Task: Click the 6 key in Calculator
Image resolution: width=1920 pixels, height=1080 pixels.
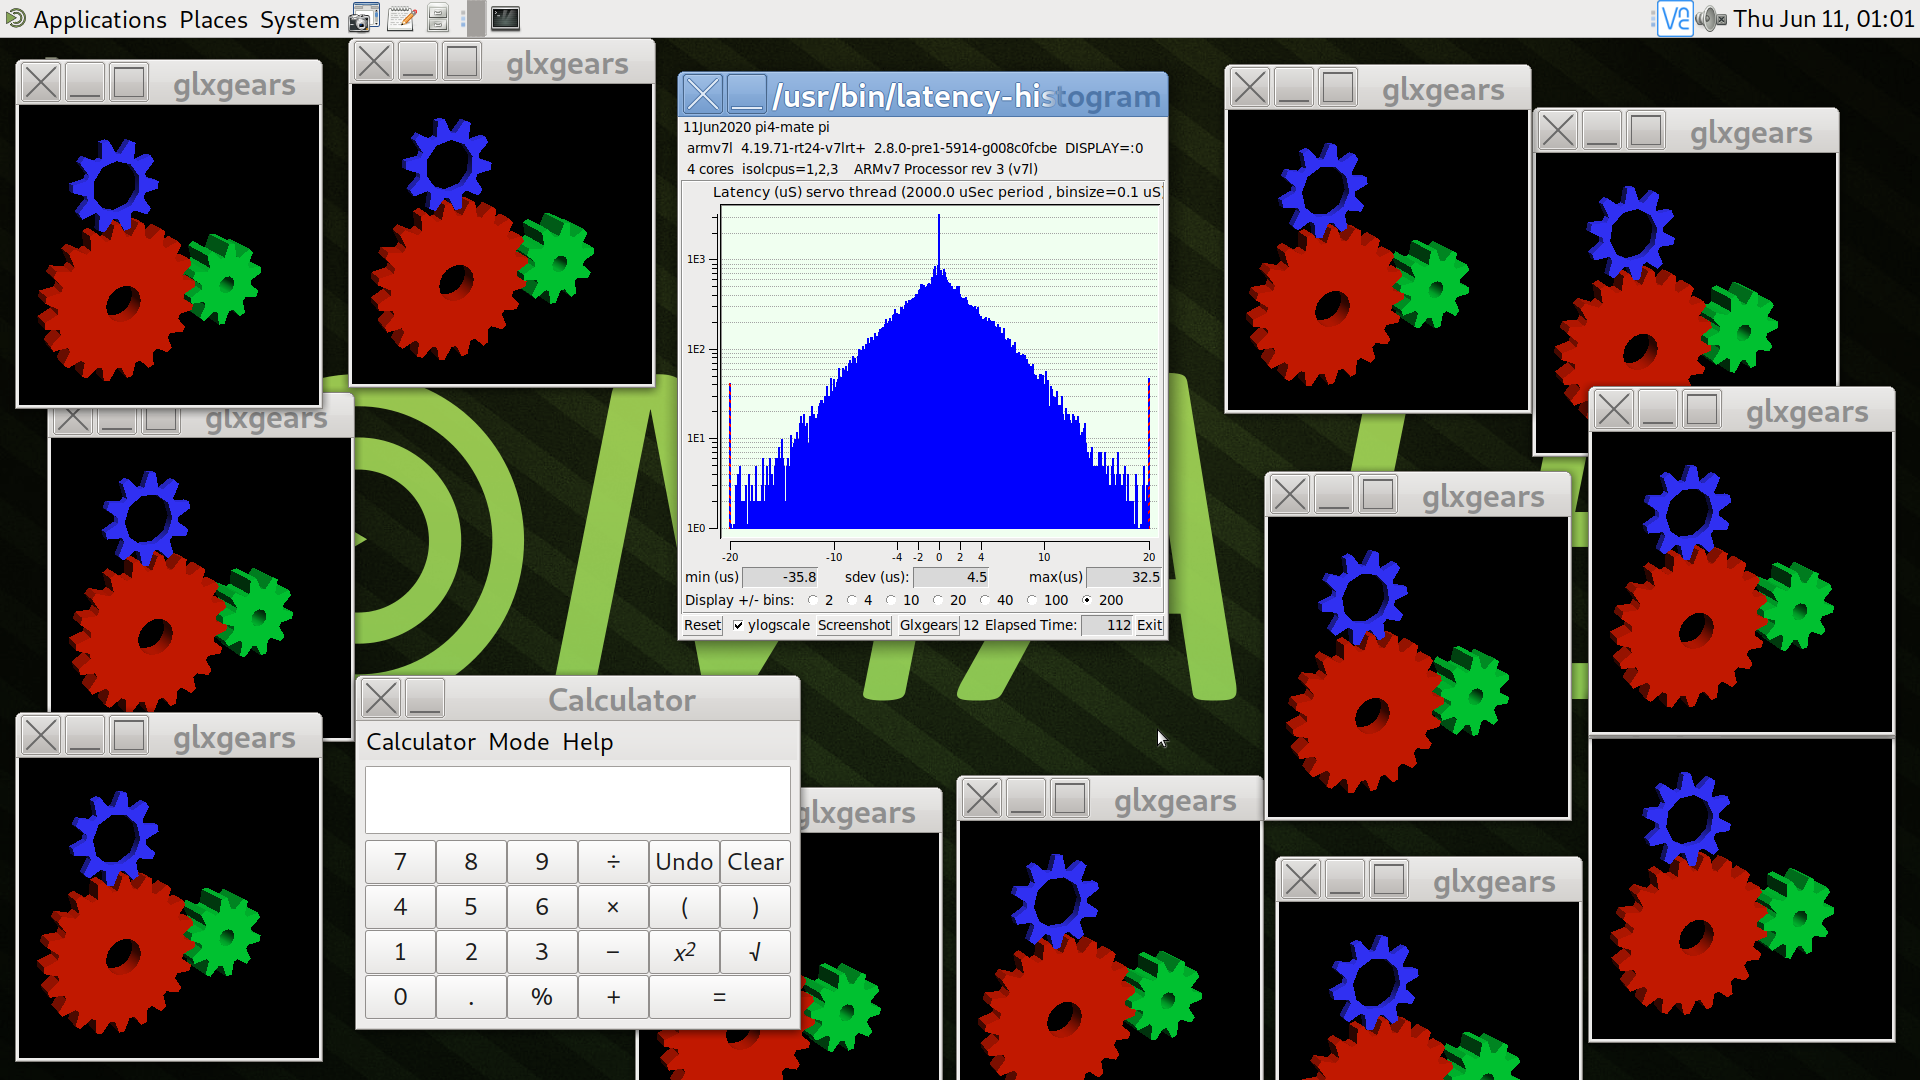Action: coord(542,907)
